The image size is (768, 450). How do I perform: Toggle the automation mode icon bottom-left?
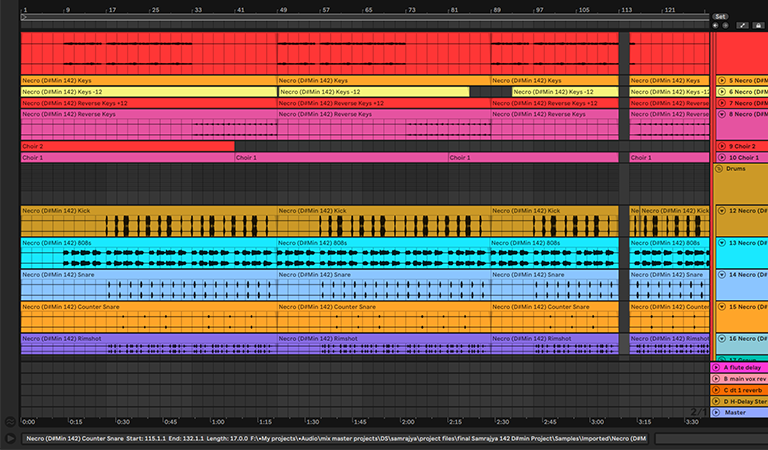tap(10, 422)
